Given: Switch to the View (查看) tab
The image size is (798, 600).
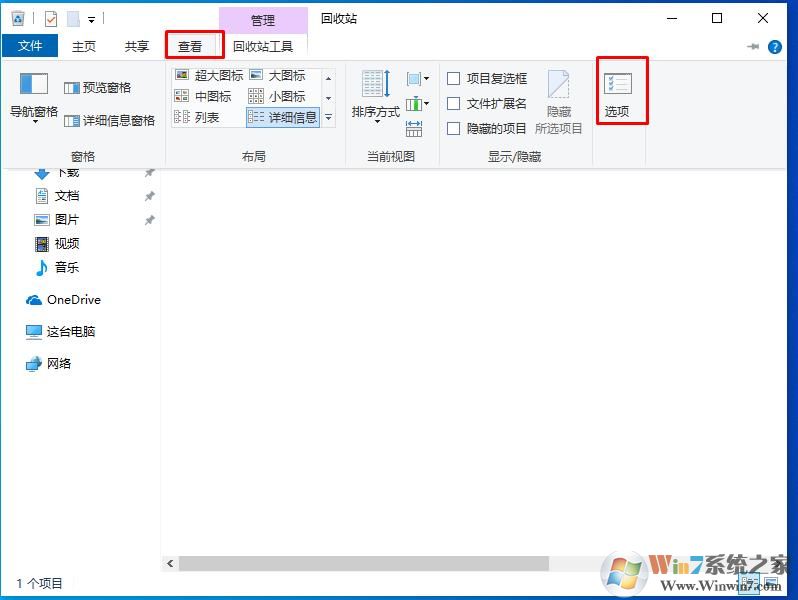Looking at the screenshot, I should [x=190, y=46].
